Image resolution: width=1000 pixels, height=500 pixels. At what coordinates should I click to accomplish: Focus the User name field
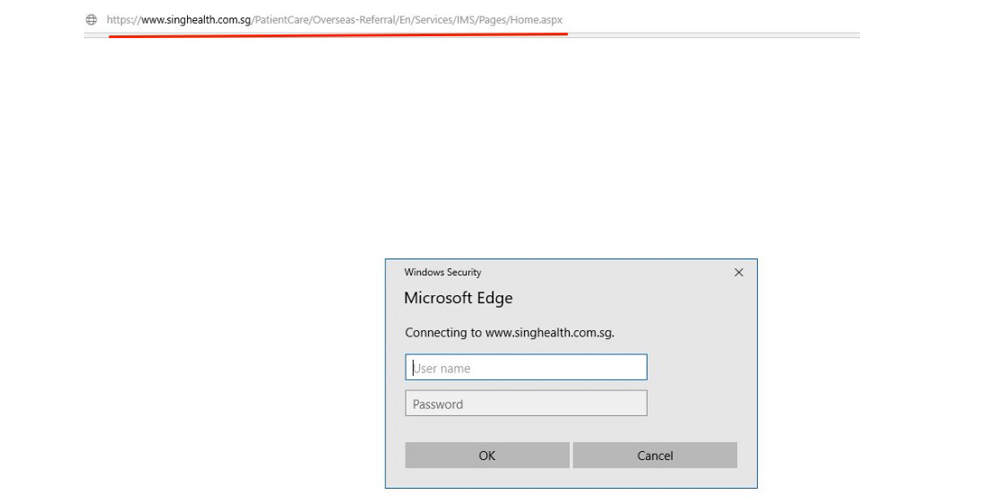526,367
